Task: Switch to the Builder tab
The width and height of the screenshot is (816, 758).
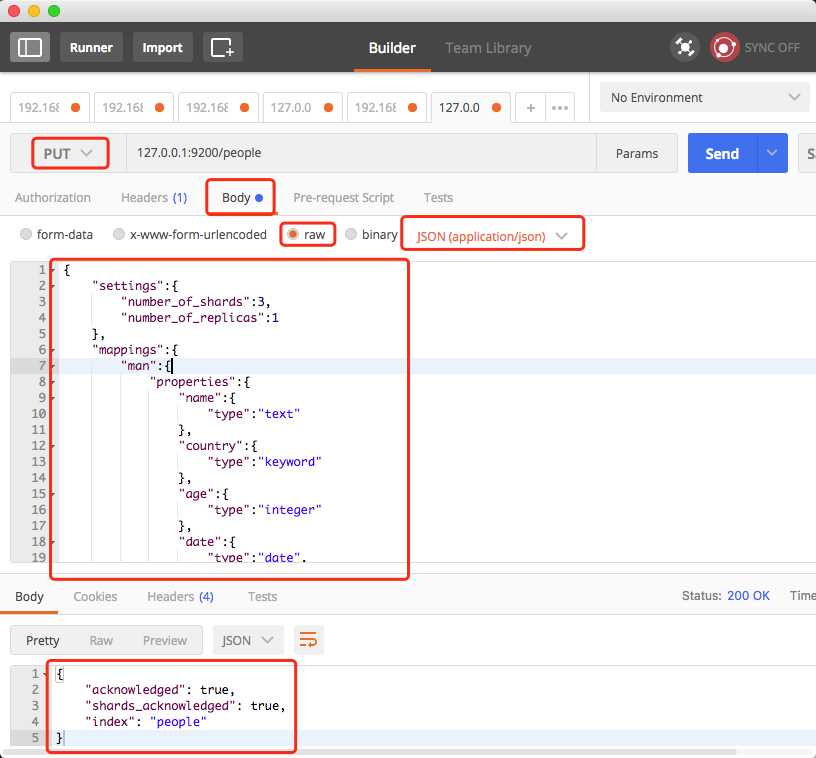Action: click(392, 48)
